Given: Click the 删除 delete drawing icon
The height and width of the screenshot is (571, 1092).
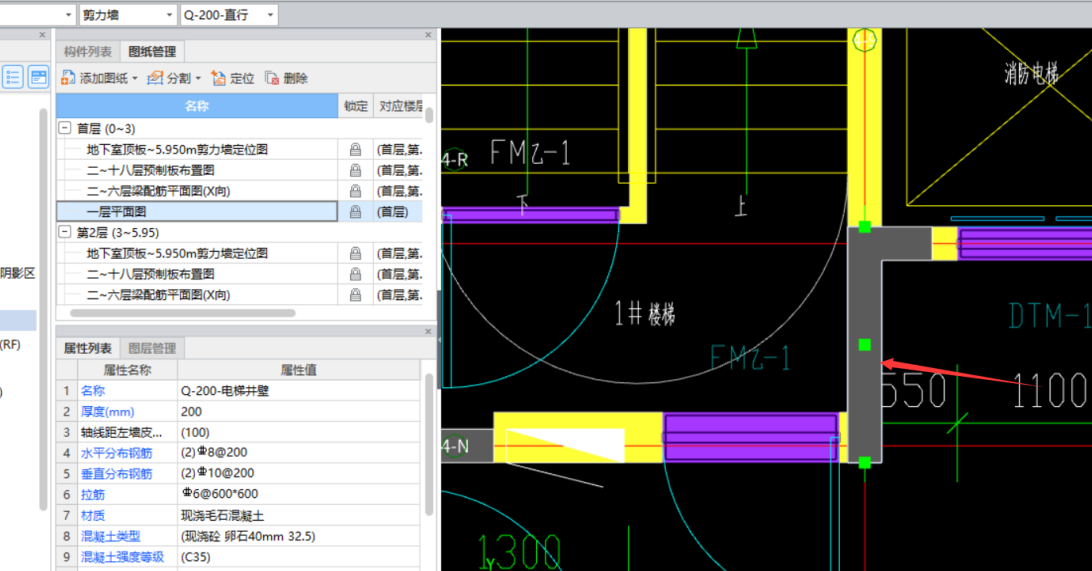Looking at the screenshot, I should point(272,78).
